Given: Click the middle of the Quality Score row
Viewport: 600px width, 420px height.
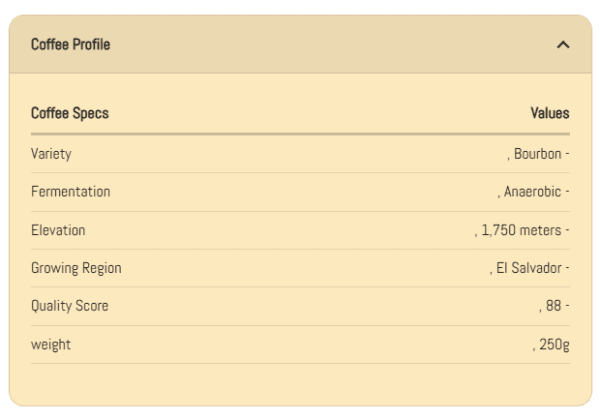Looking at the screenshot, I should point(300,306).
